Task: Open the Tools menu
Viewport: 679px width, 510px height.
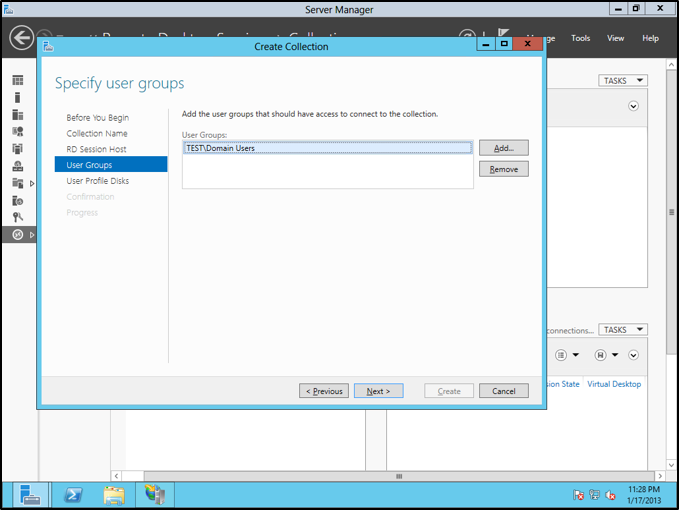Action: (x=580, y=38)
